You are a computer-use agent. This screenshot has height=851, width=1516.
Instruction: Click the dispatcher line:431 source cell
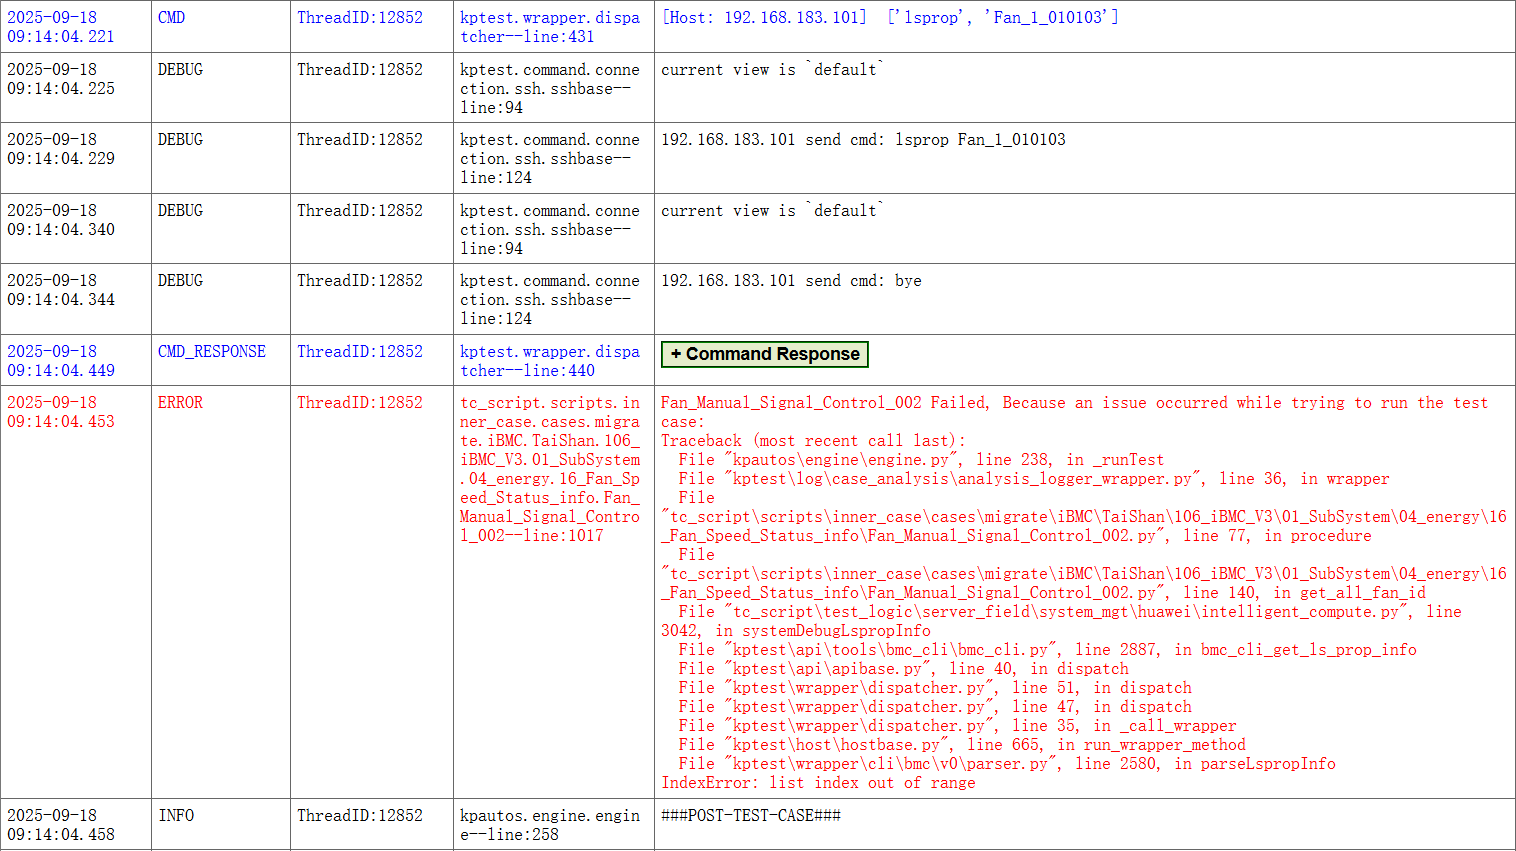[x=549, y=27]
